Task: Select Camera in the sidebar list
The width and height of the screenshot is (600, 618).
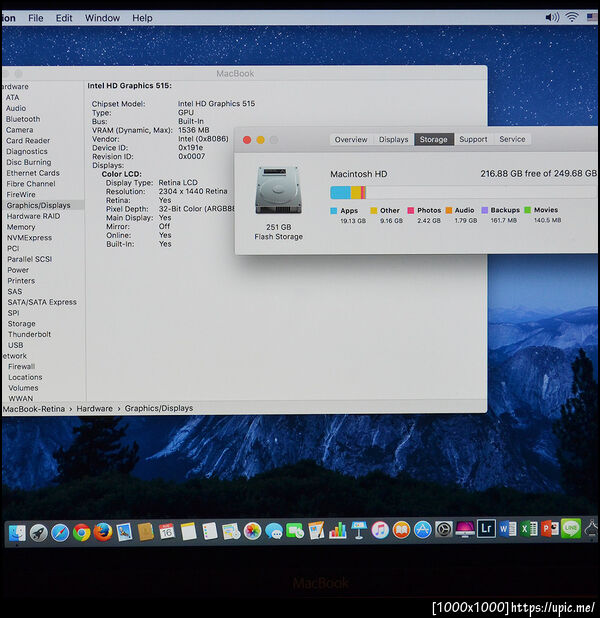Action: pos(19,130)
